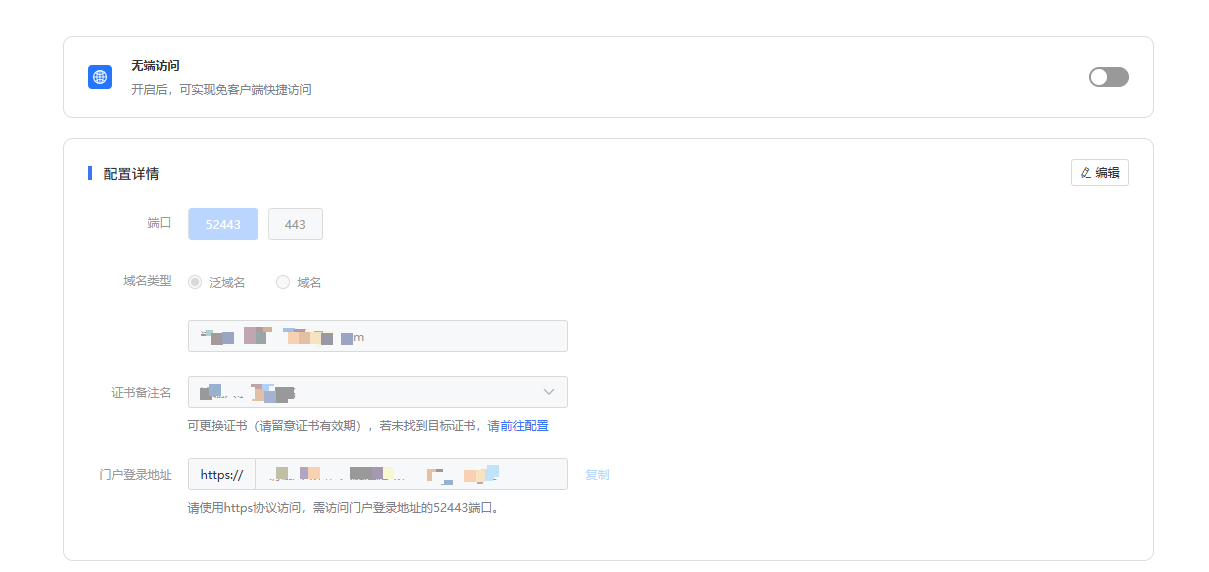
Task: Click the domain name input field
Action: click(x=378, y=336)
